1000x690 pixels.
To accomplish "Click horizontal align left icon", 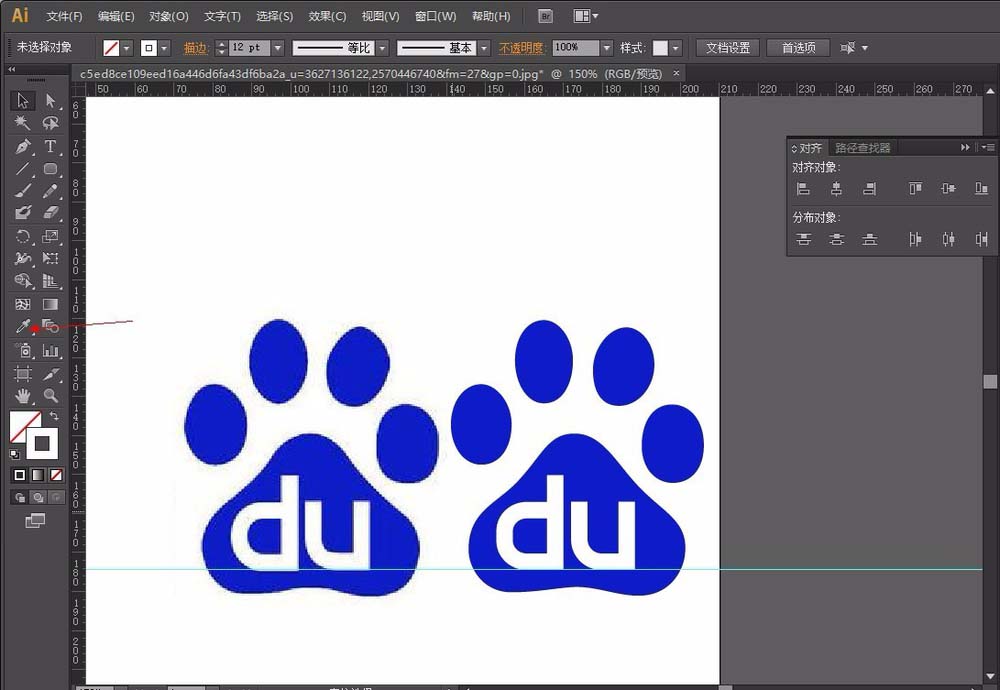I will pyautogui.click(x=803, y=189).
